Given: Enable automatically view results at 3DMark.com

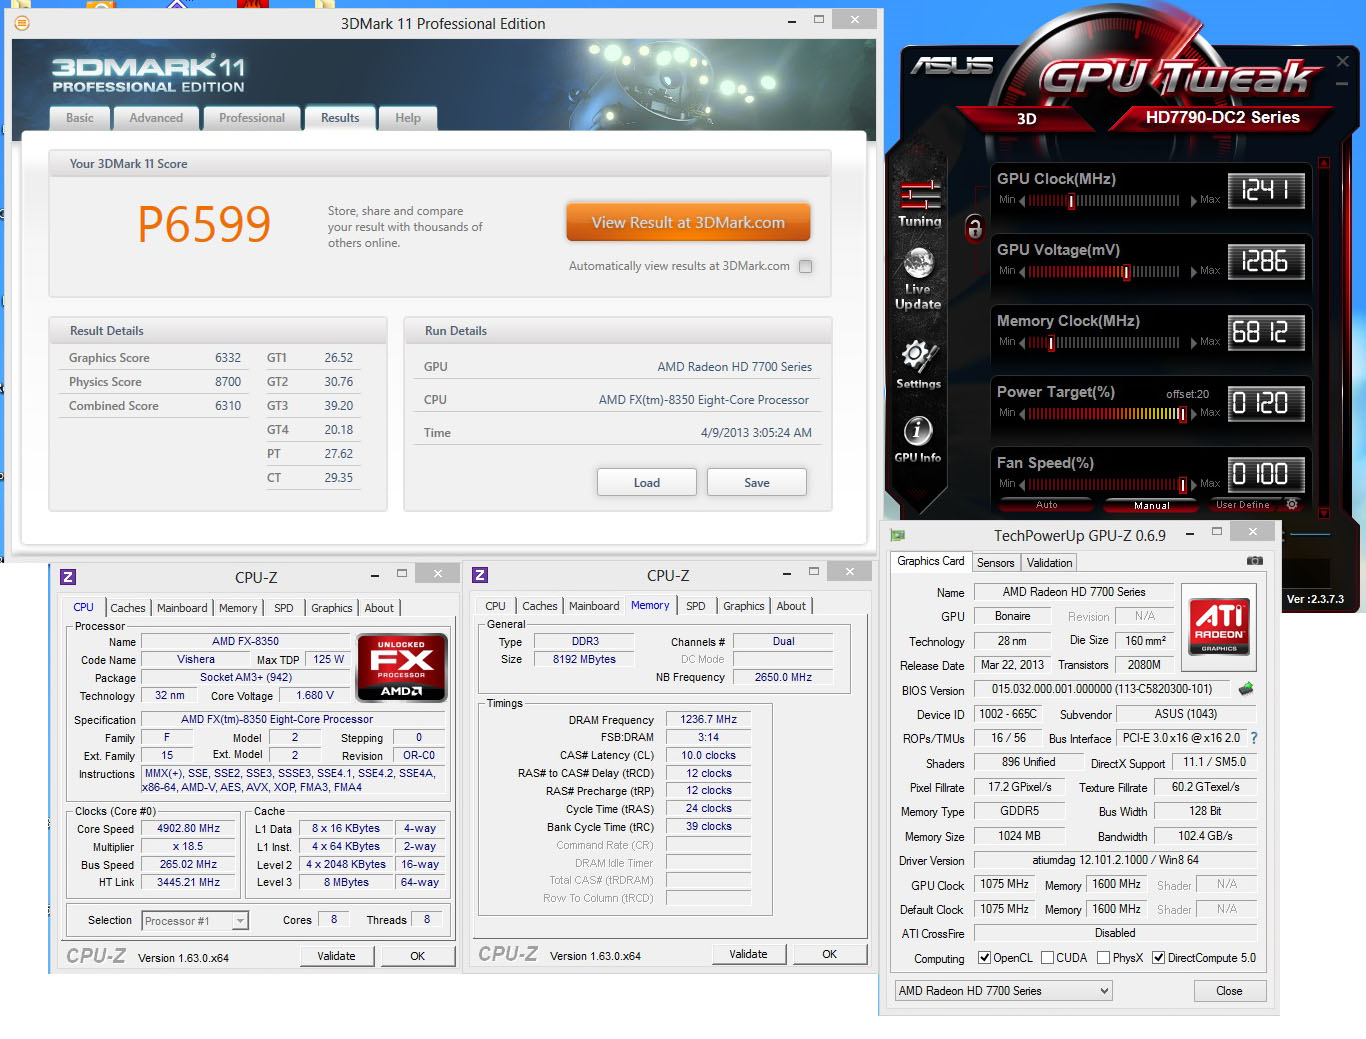Looking at the screenshot, I should [x=806, y=266].
